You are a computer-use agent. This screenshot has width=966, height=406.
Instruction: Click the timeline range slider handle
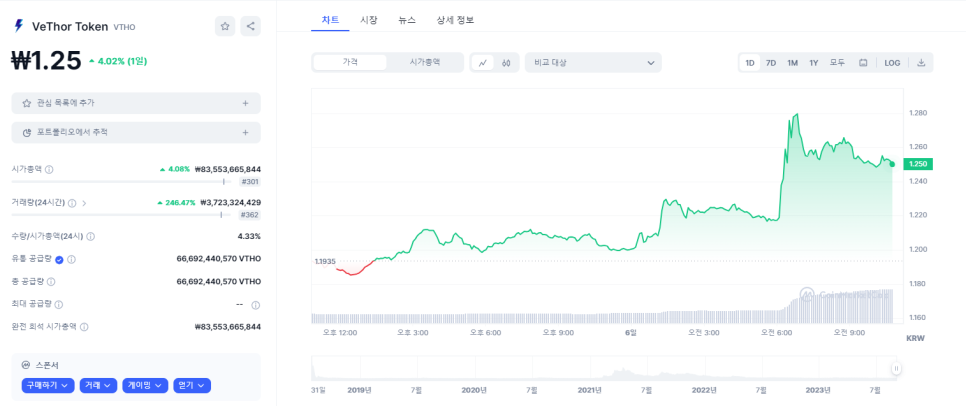coord(896,369)
